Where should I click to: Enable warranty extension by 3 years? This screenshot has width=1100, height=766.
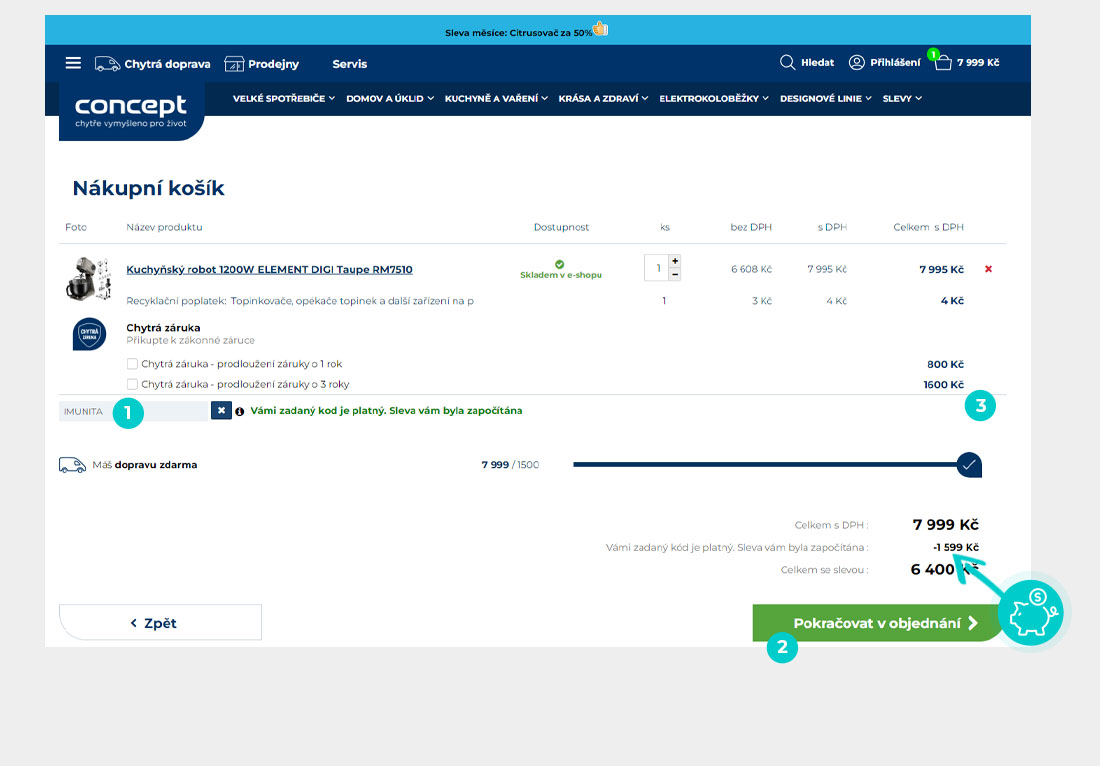(x=132, y=384)
